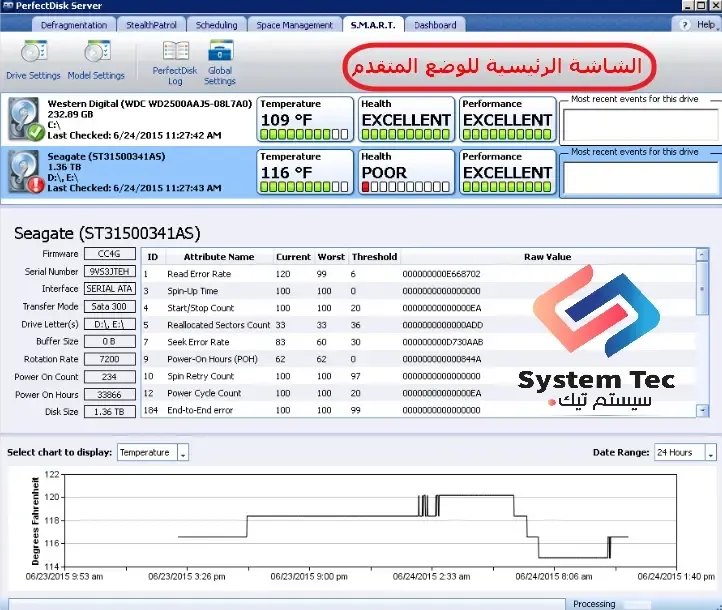Open the Scheduling tab

pos(216,25)
